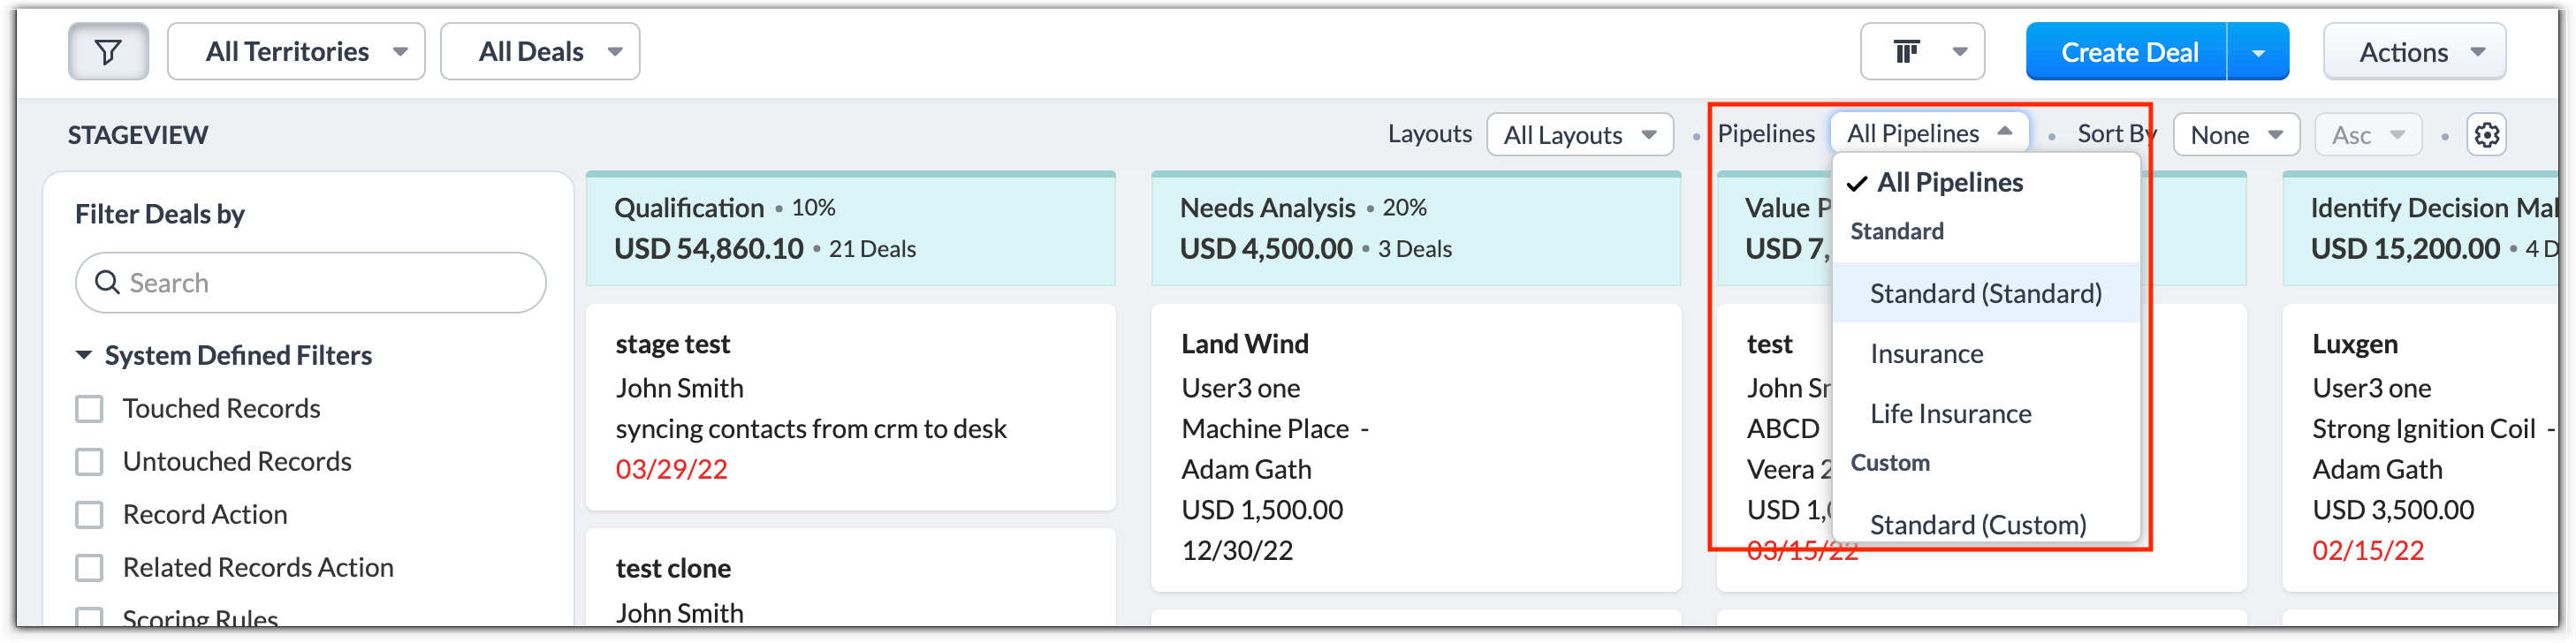Click the magnifier icon in search box
The width and height of the screenshot is (2576, 643).
(x=107, y=283)
